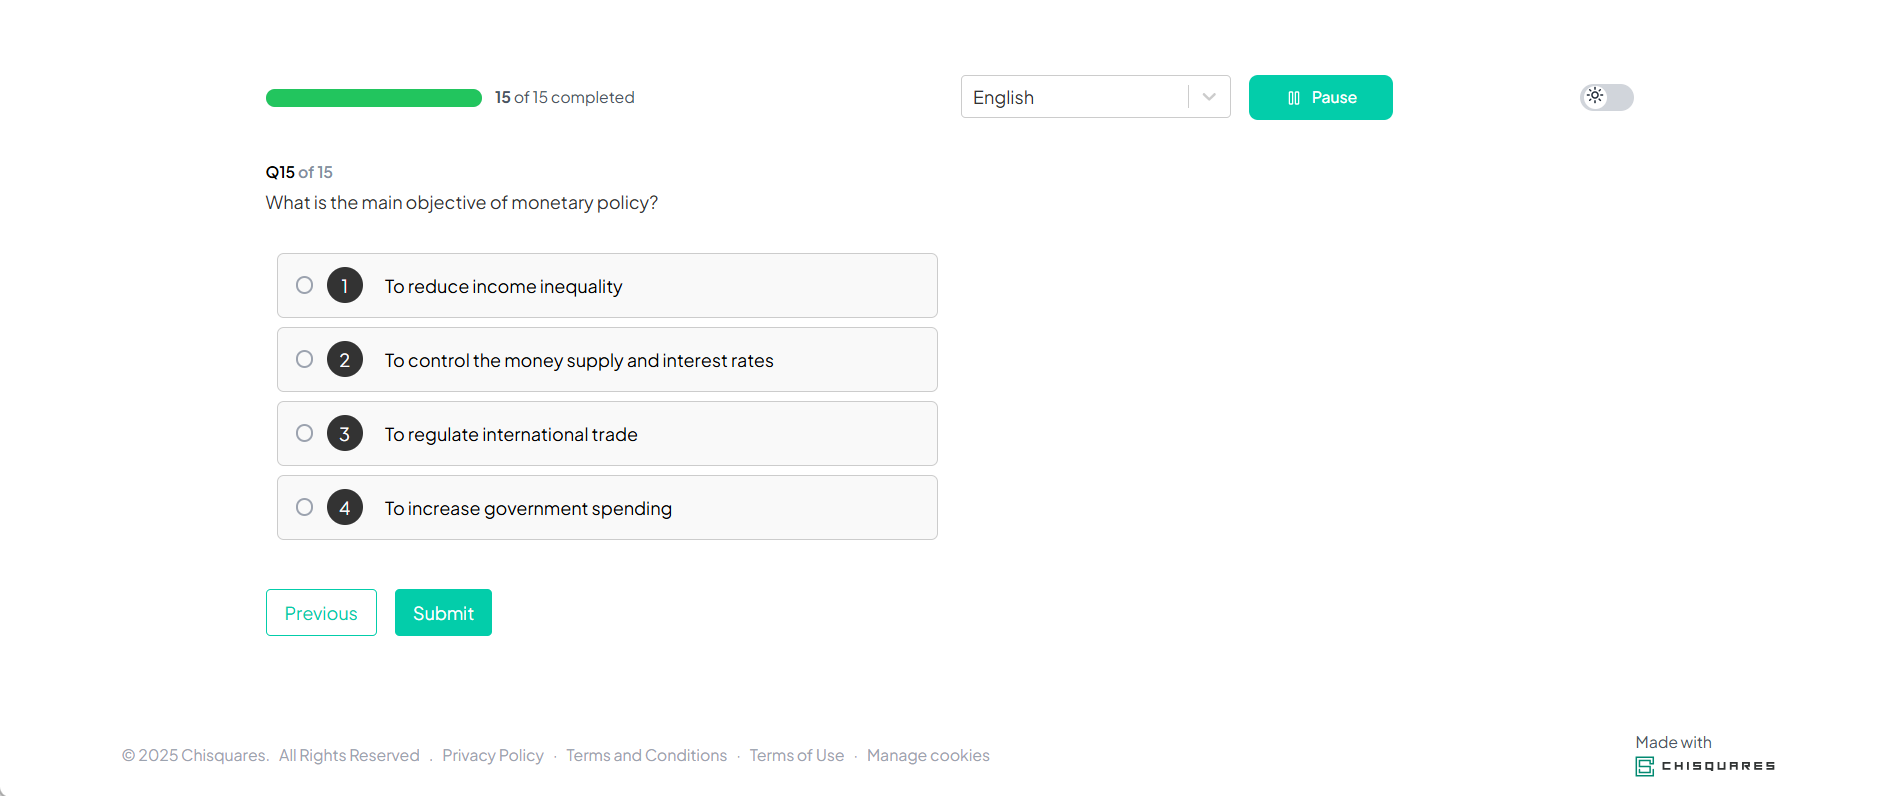Go back with the Previous button
Screen dimensions: 1887x796
(321, 613)
